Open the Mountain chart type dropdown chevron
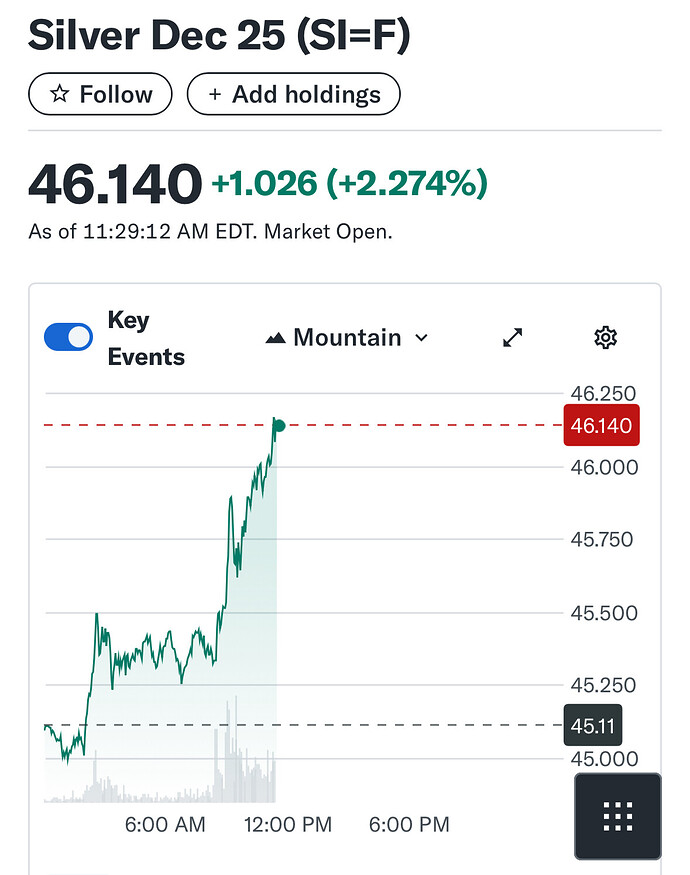The height and width of the screenshot is (875, 690). coord(421,338)
